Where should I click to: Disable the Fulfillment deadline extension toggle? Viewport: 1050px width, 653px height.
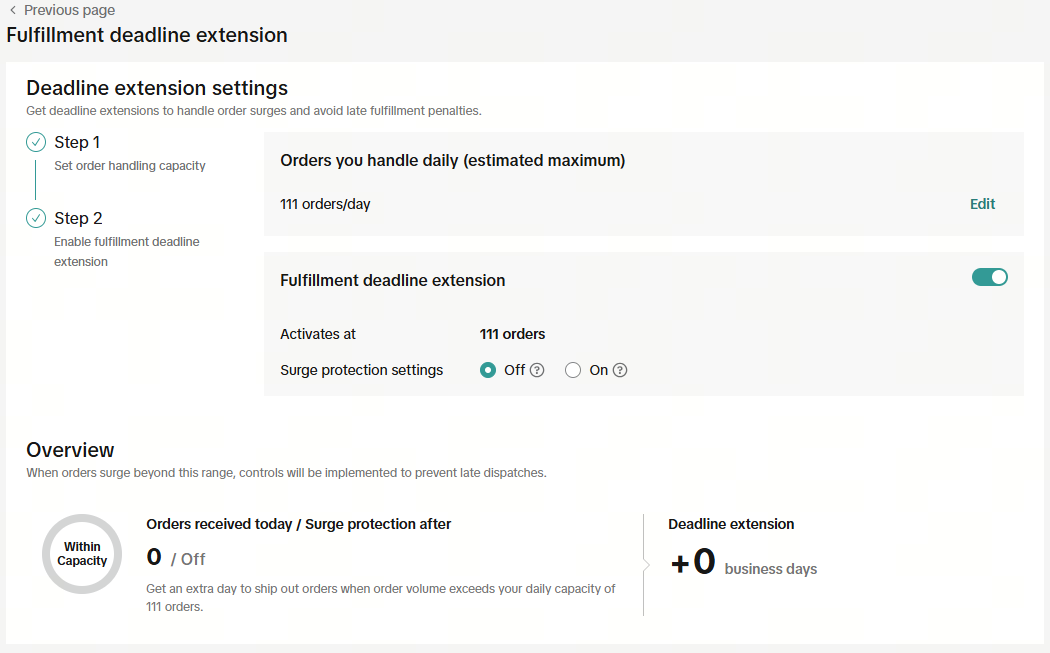click(x=989, y=277)
